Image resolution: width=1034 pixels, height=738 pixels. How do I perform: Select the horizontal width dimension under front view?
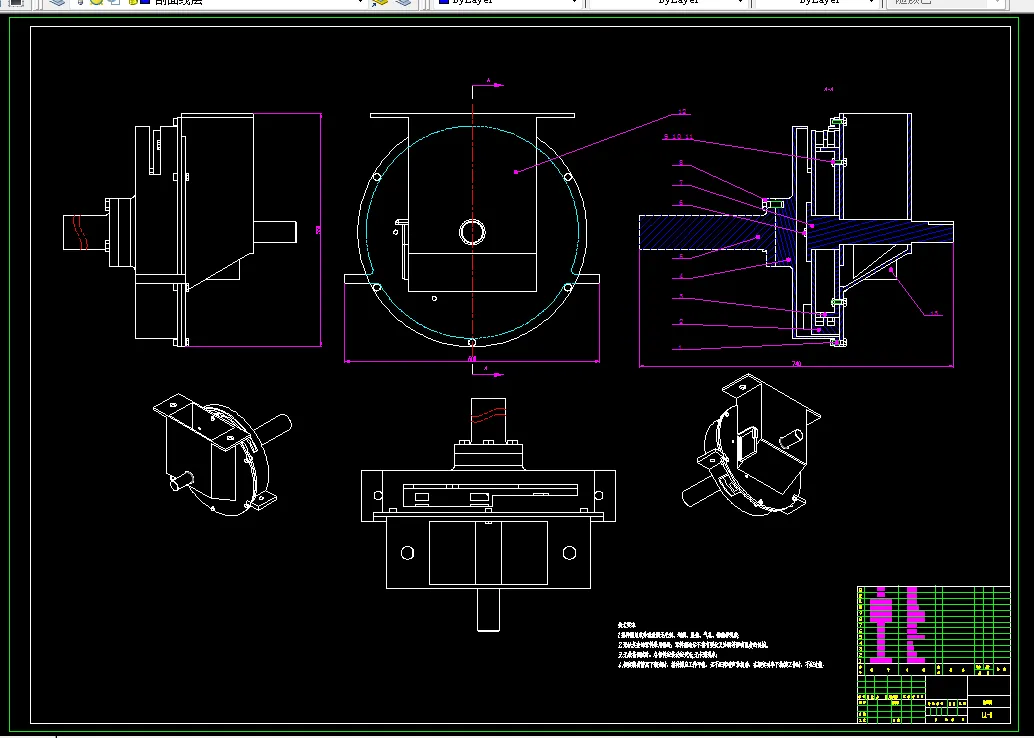point(471,359)
